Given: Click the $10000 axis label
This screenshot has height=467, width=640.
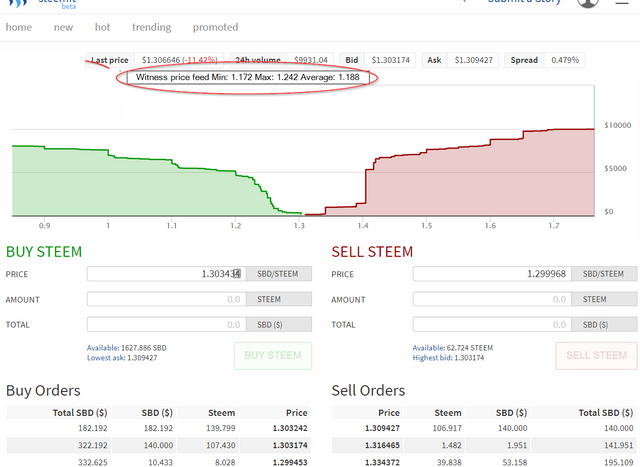Looking at the screenshot, I should tap(618, 125).
